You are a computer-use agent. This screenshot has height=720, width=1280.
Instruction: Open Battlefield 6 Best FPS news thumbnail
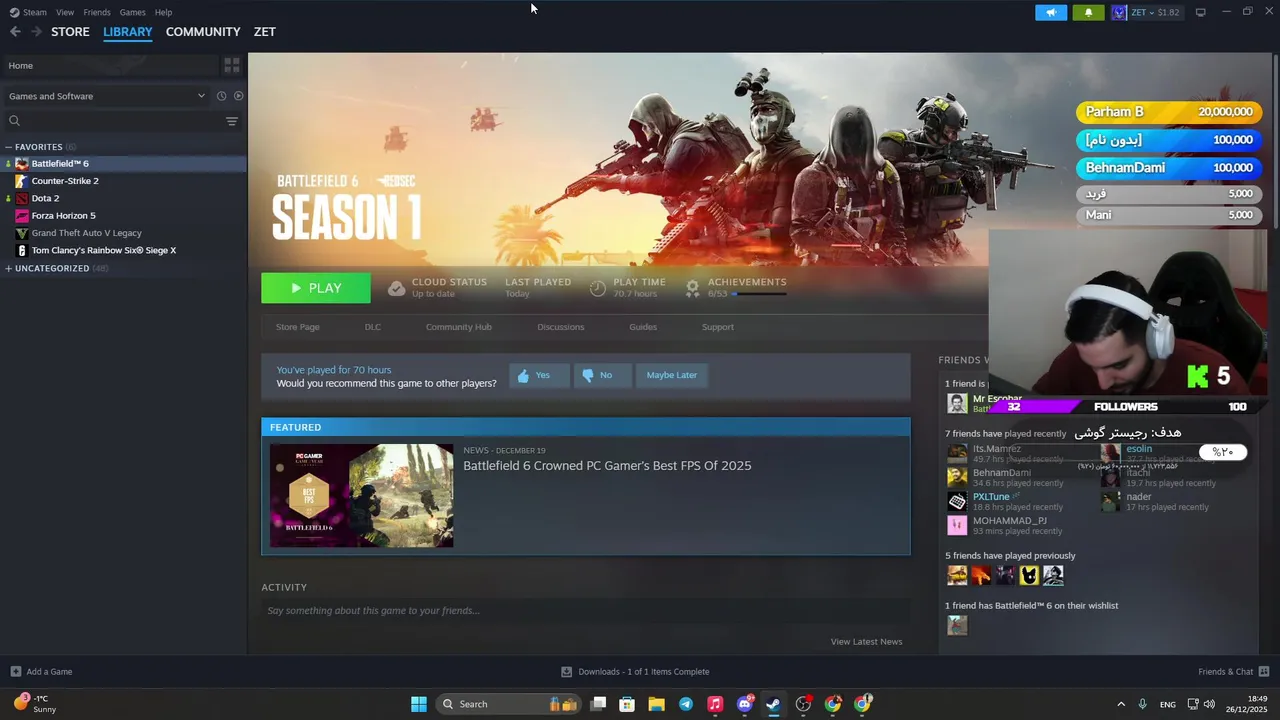[361, 496]
